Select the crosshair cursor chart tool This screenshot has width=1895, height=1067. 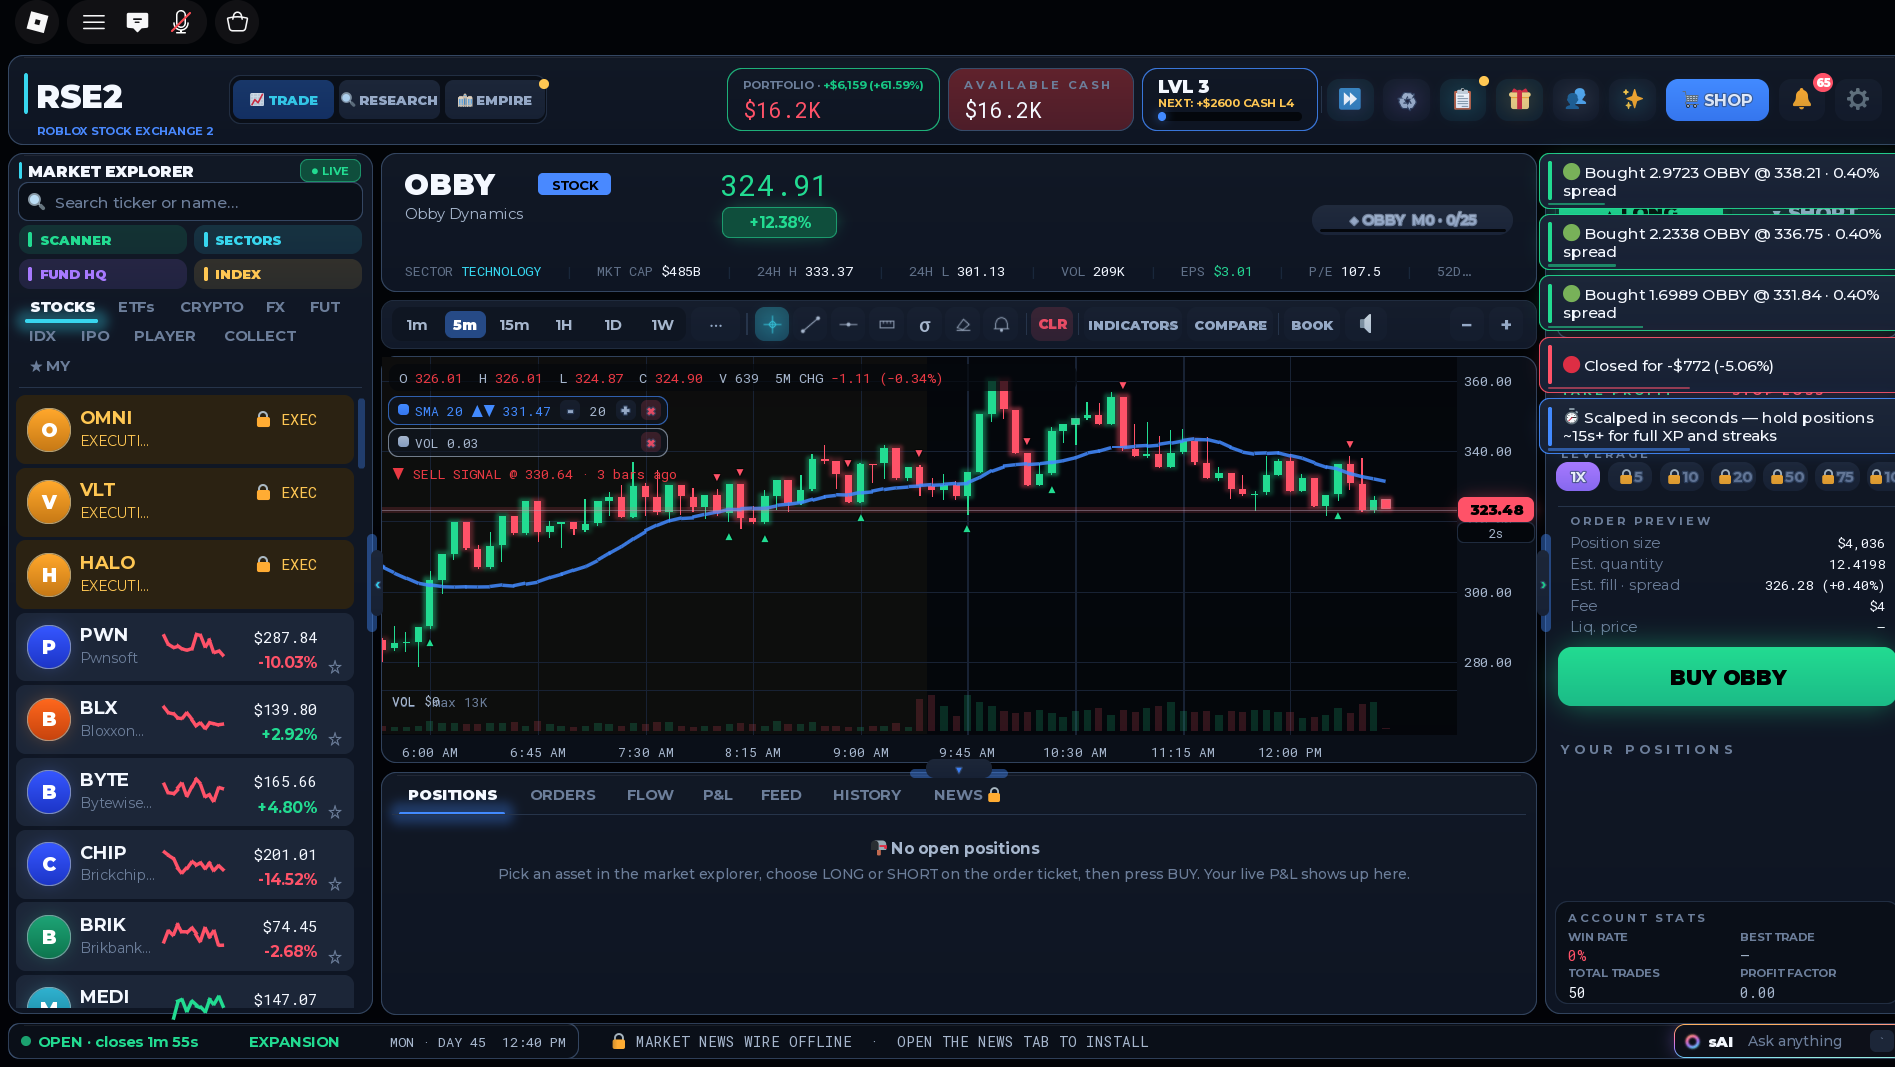[772, 325]
